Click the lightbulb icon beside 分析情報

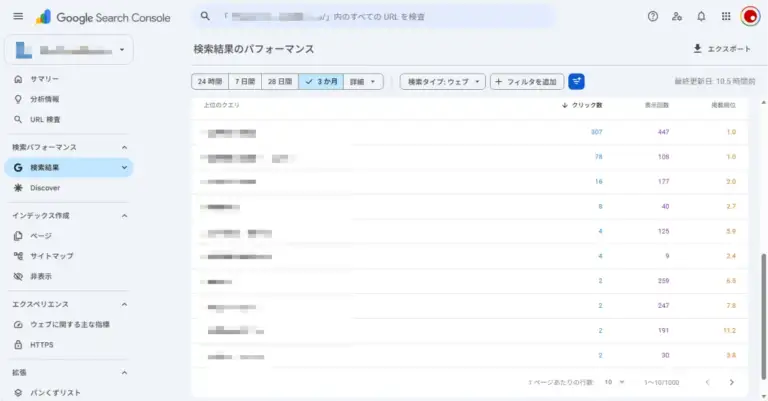click(x=18, y=99)
